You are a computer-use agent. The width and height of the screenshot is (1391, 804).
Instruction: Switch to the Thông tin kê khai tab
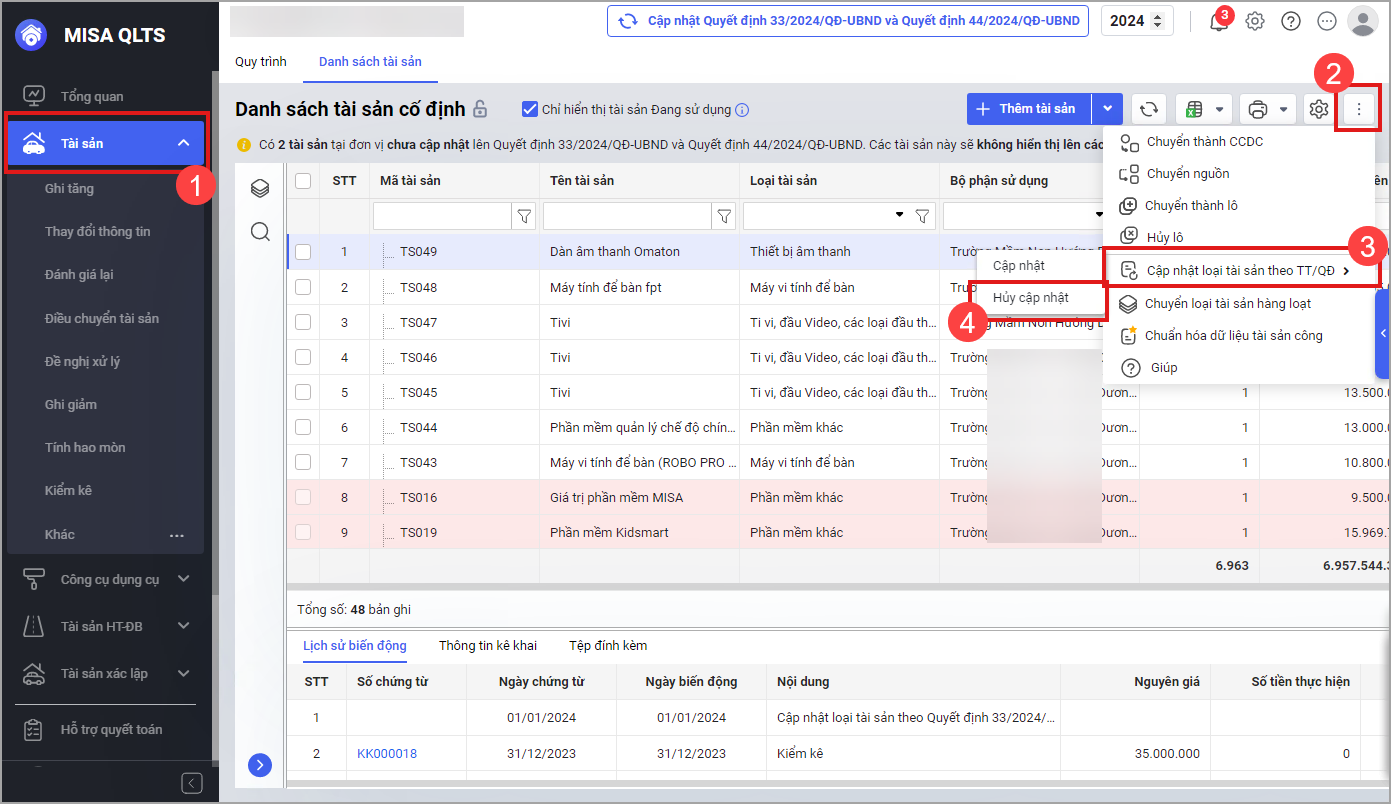tap(487, 645)
